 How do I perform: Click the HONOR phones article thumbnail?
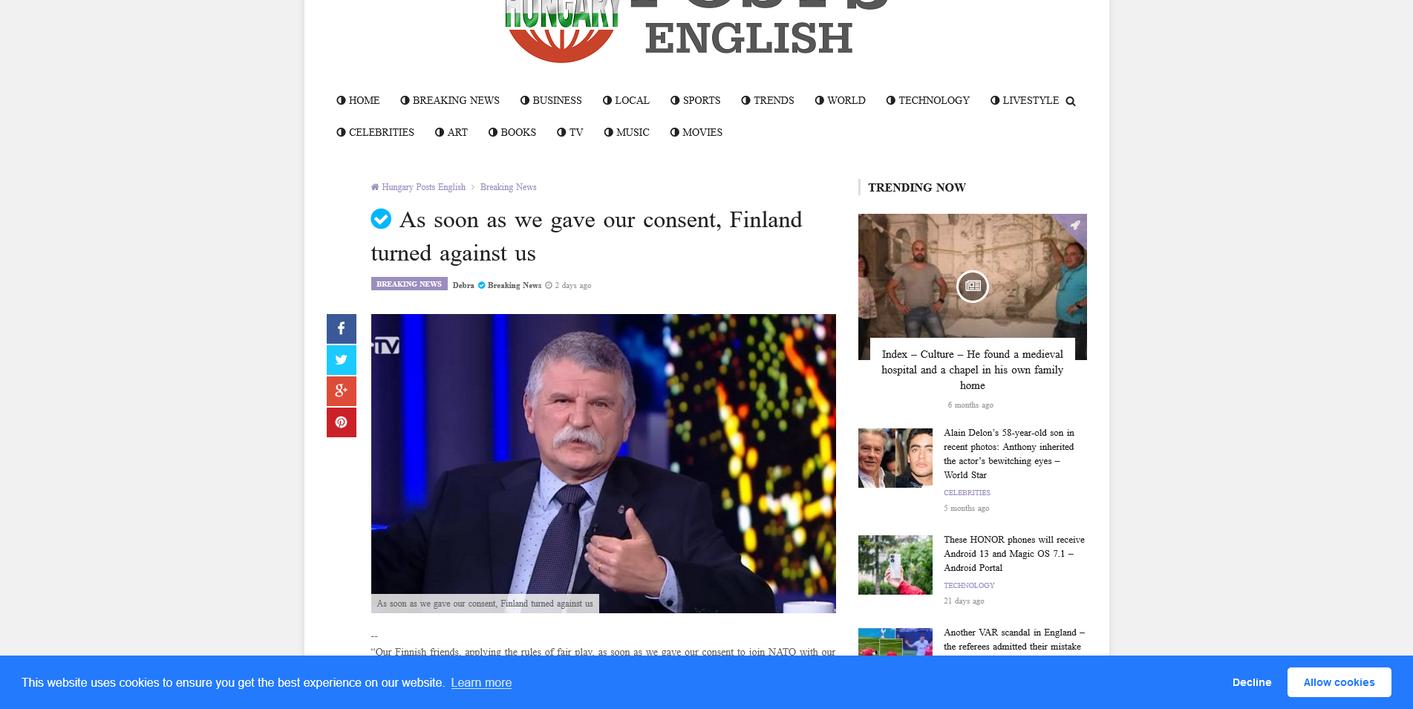coord(895,565)
